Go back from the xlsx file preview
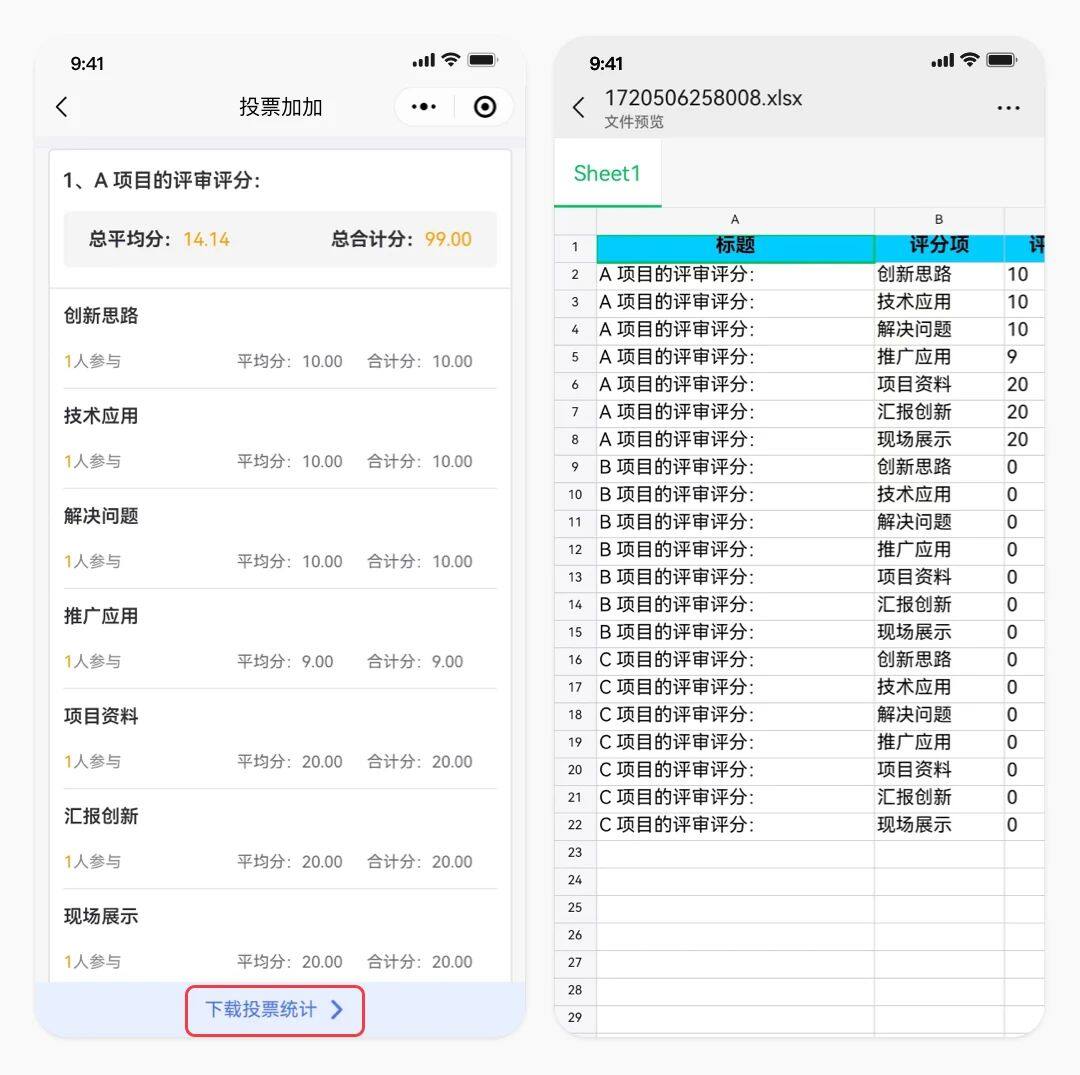 [x=579, y=108]
